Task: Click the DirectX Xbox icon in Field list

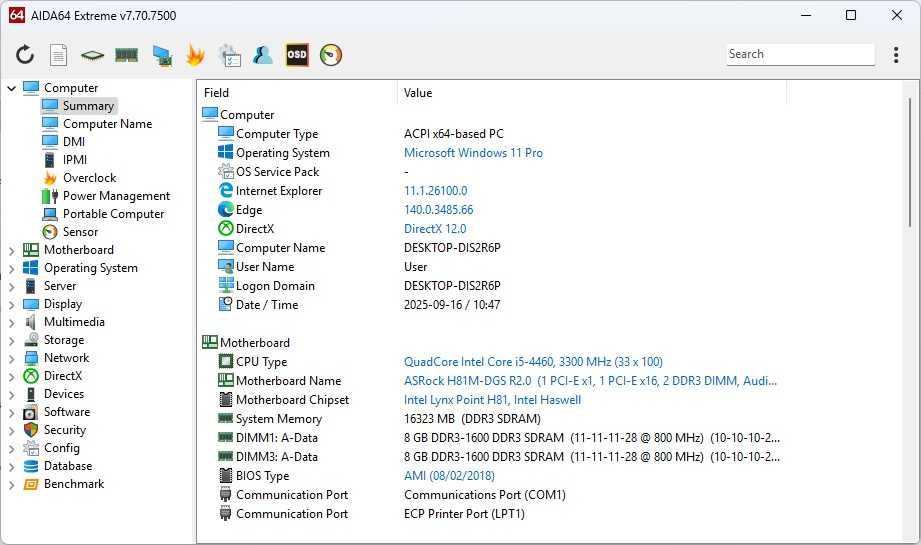Action: tap(226, 228)
